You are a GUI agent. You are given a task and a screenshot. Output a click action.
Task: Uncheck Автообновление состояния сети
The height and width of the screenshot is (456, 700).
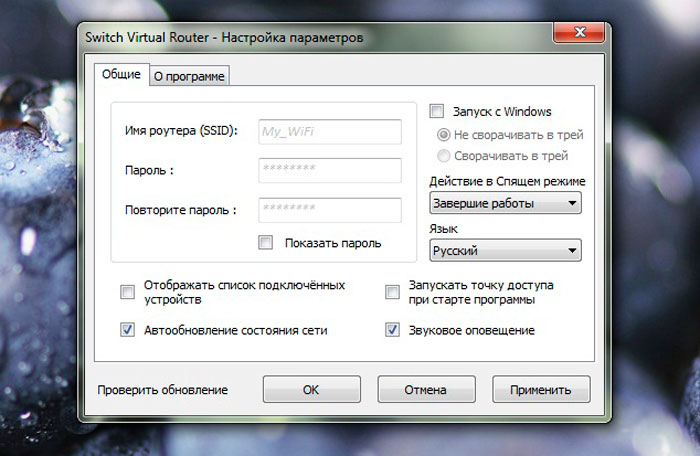coord(128,330)
